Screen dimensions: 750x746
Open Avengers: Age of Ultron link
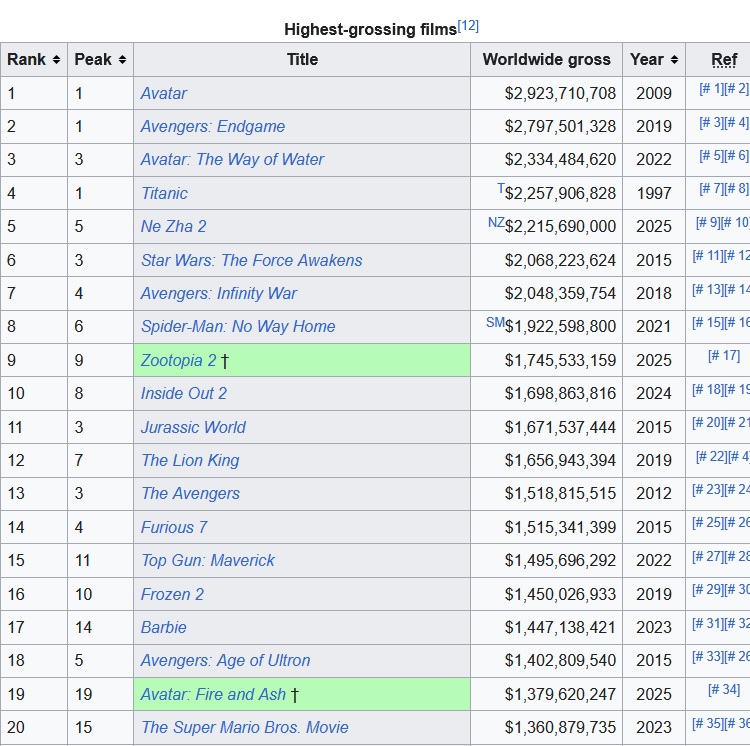tap(225, 660)
